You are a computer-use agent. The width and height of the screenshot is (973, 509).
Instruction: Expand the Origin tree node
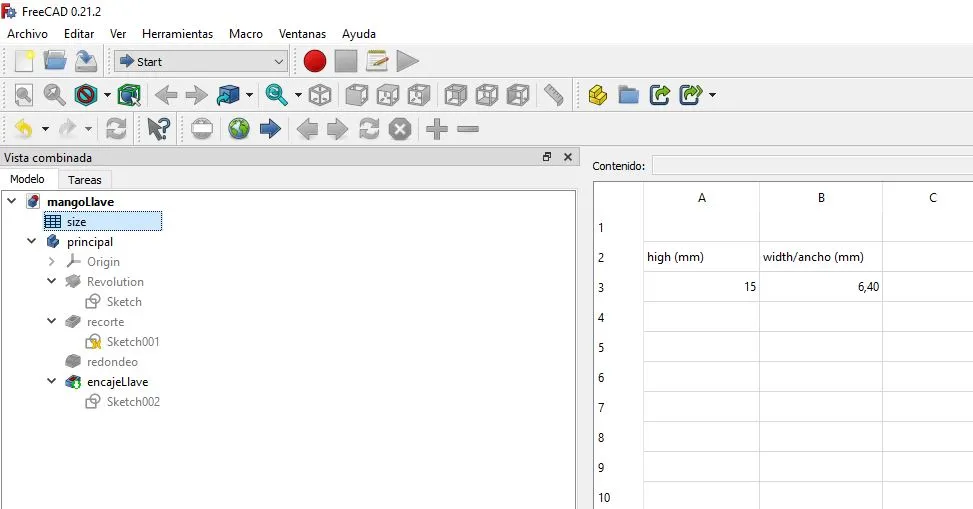pos(52,262)
